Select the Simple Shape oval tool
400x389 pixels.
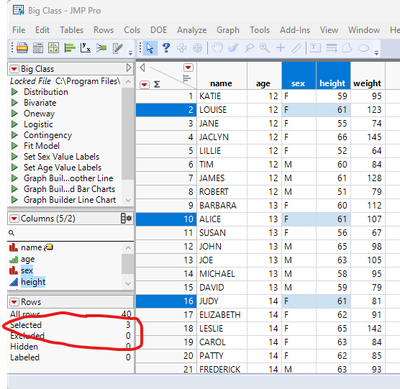[x=364, y=48]
